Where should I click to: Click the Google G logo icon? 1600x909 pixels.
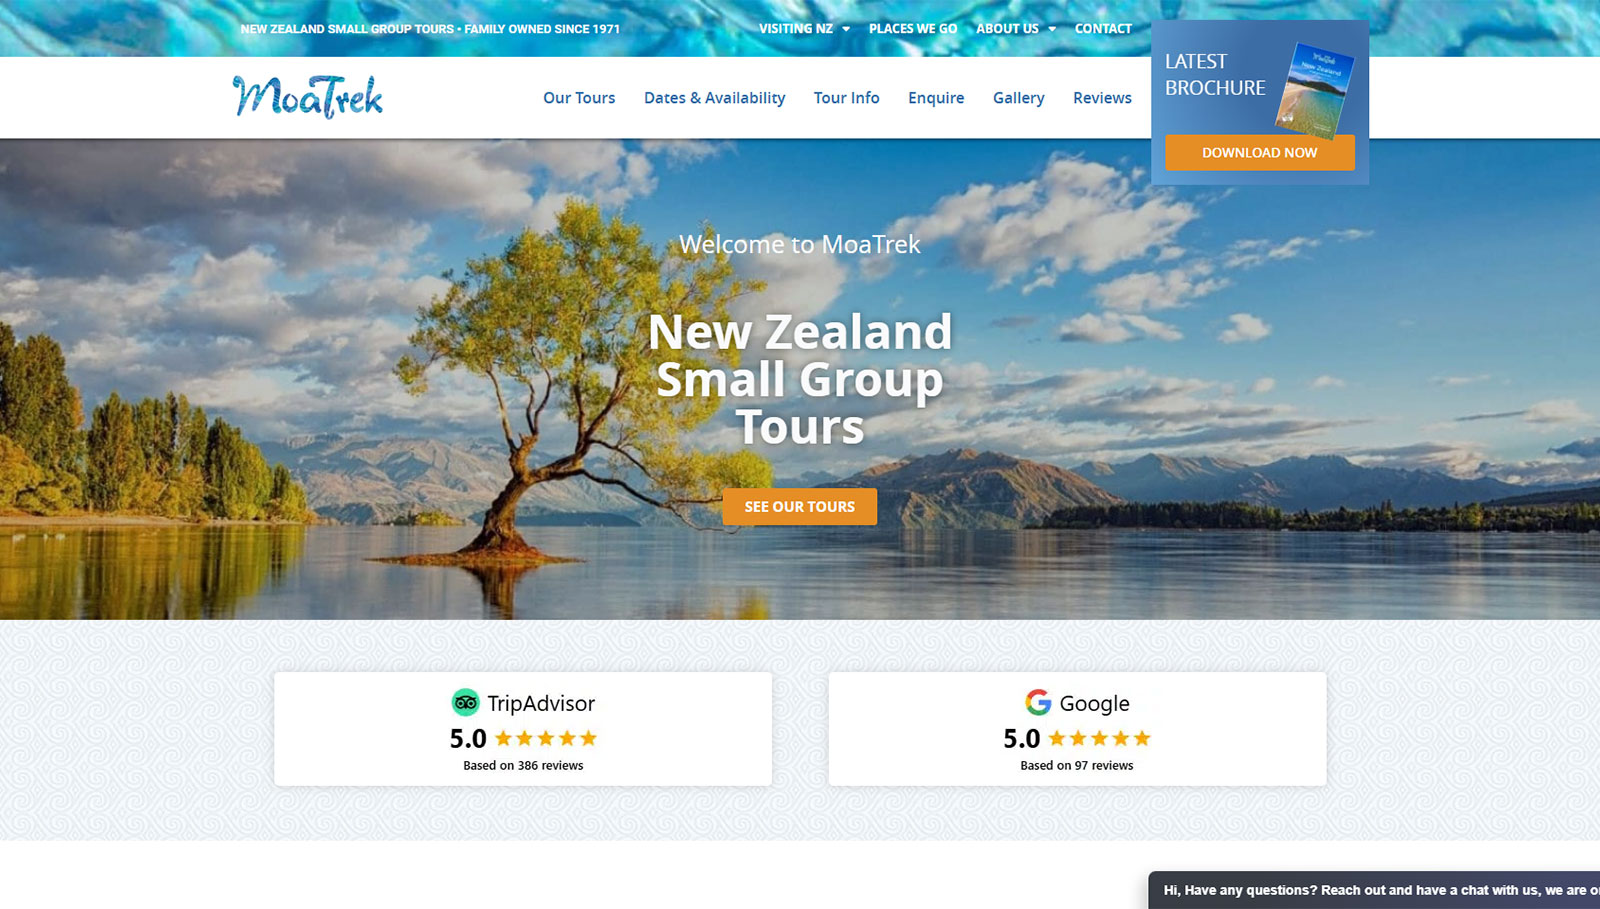(x=1038, y=703)
